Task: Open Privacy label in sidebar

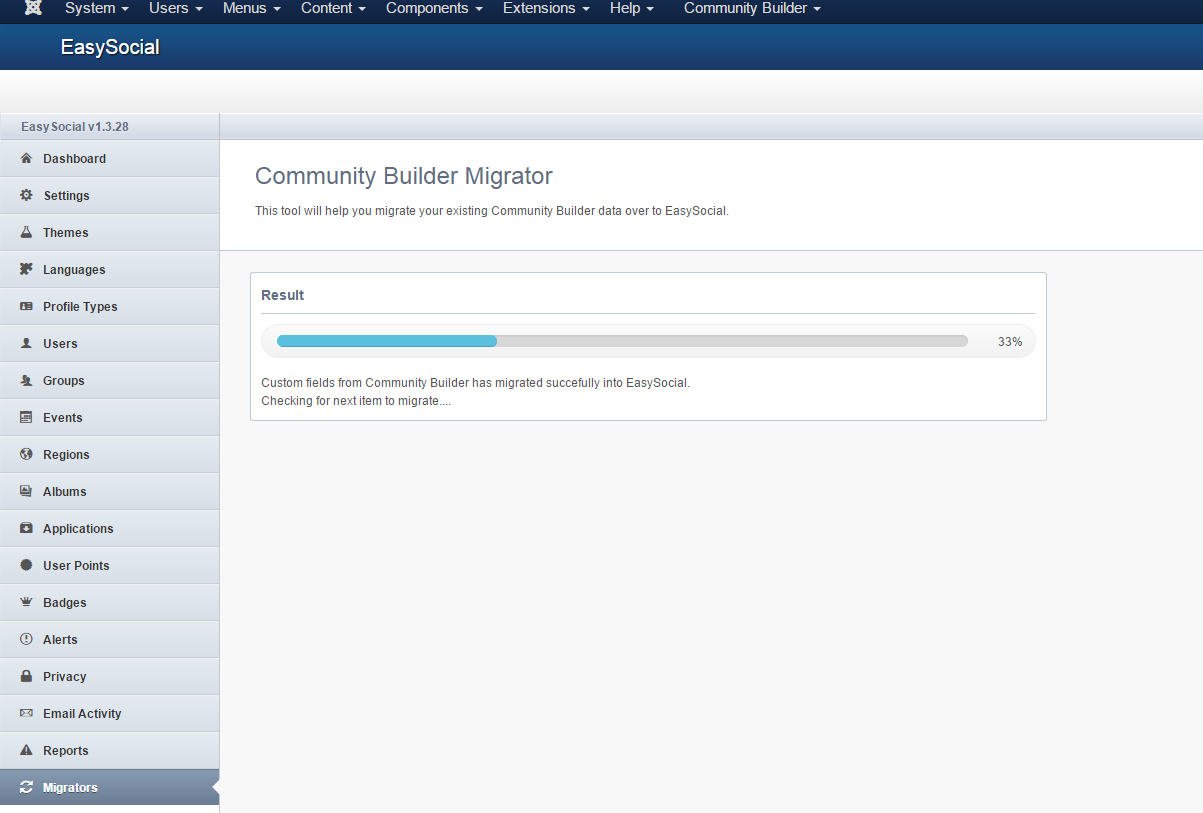Action: coord(65,677)
